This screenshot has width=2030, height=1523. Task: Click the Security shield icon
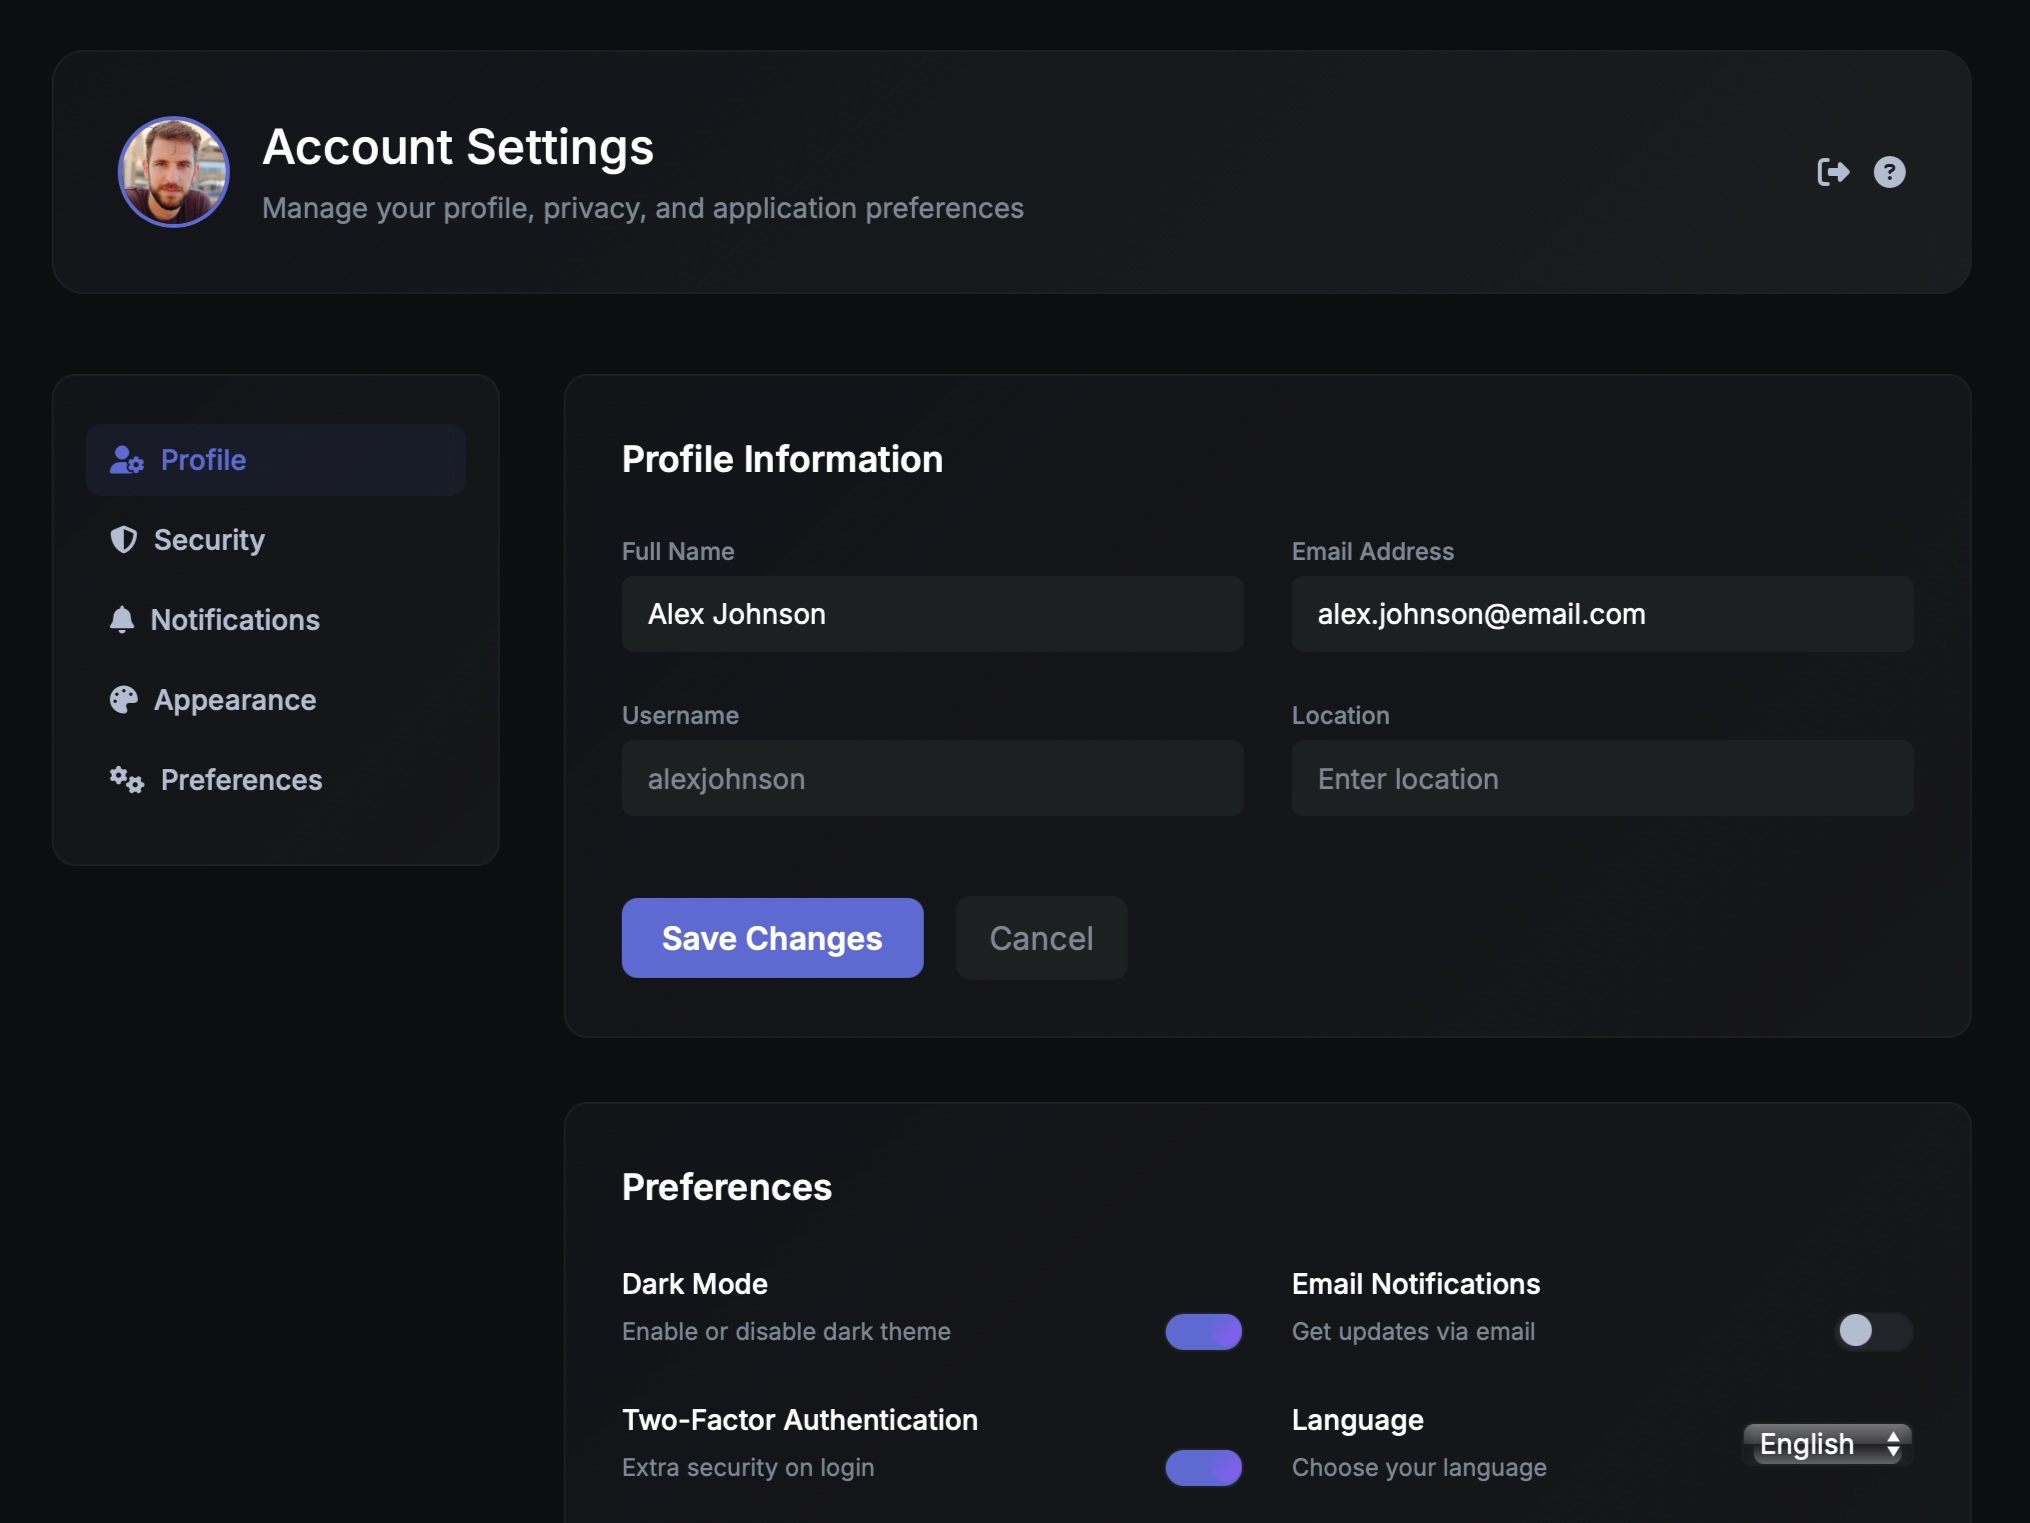[122, 540]
